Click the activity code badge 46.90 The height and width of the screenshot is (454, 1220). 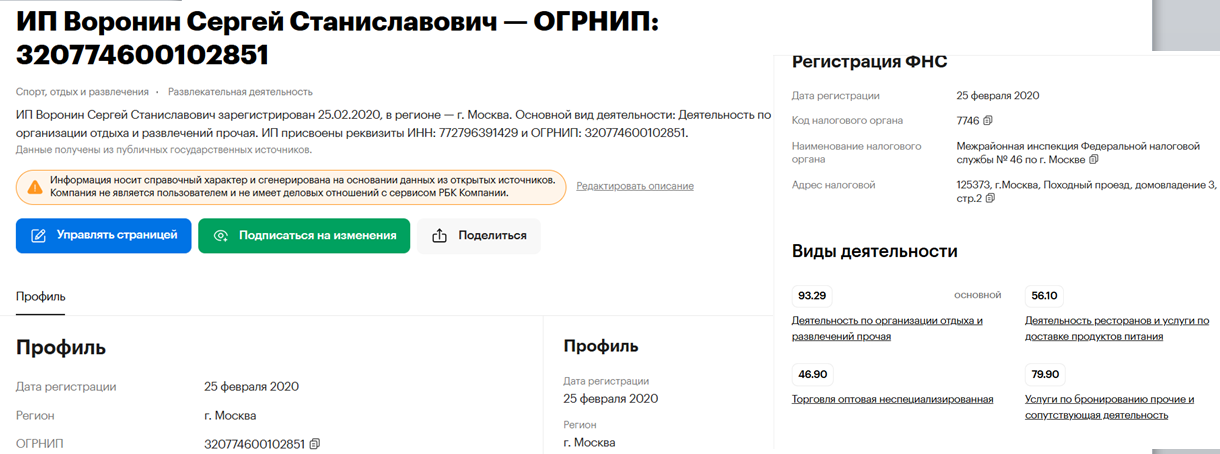(812, 374)
